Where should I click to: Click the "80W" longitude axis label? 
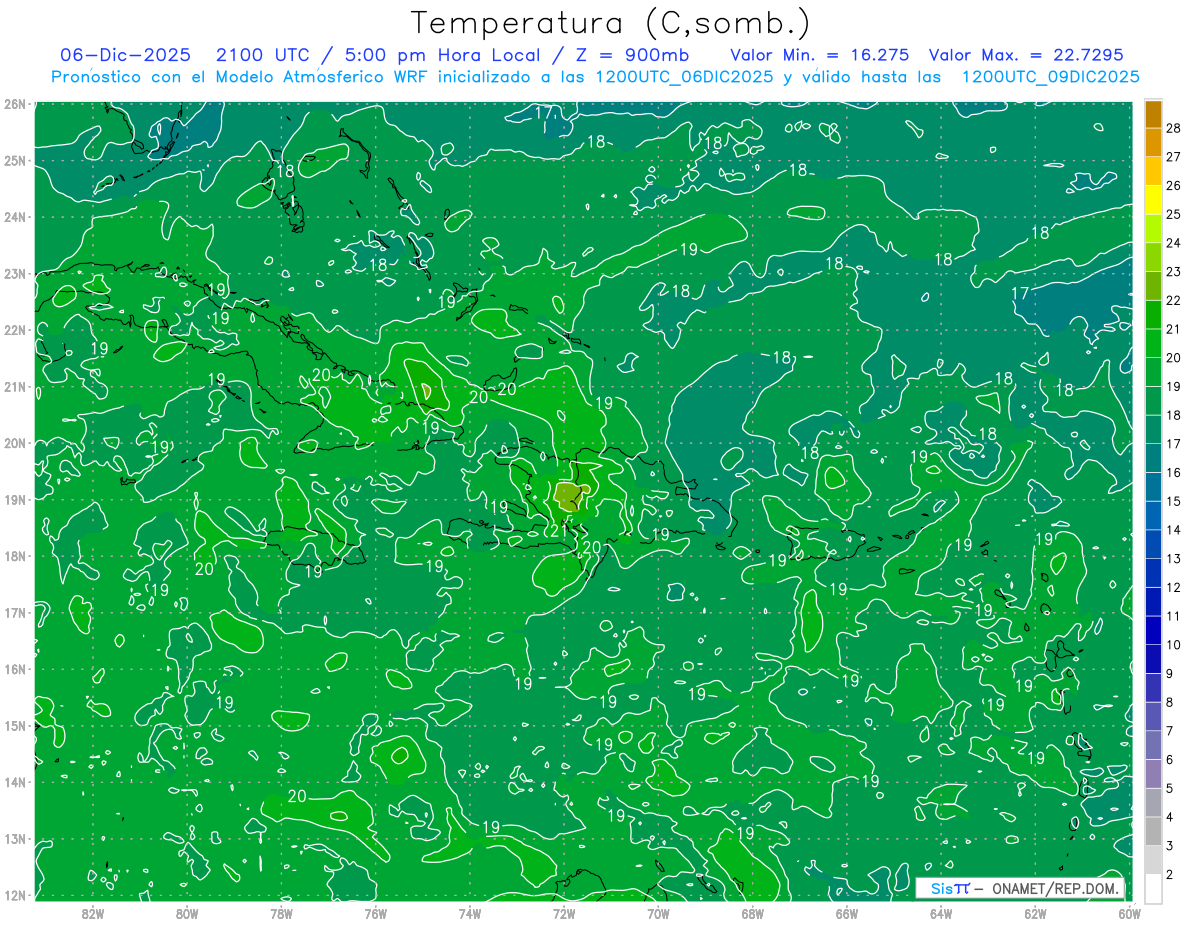coord(187,913)
